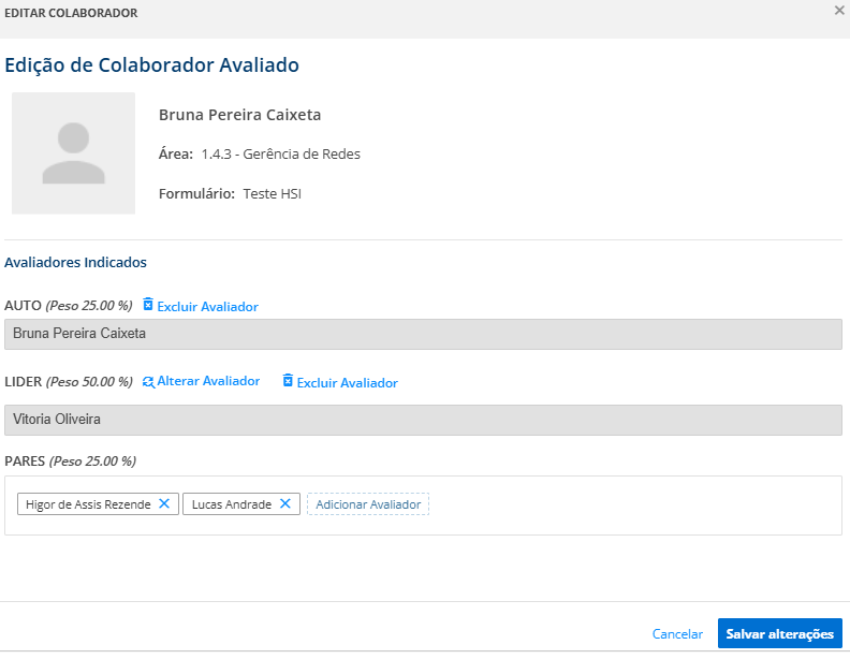
Task: Click the name Bruna Pereira Caixeta heading
Action: click(x=240, y=115)
